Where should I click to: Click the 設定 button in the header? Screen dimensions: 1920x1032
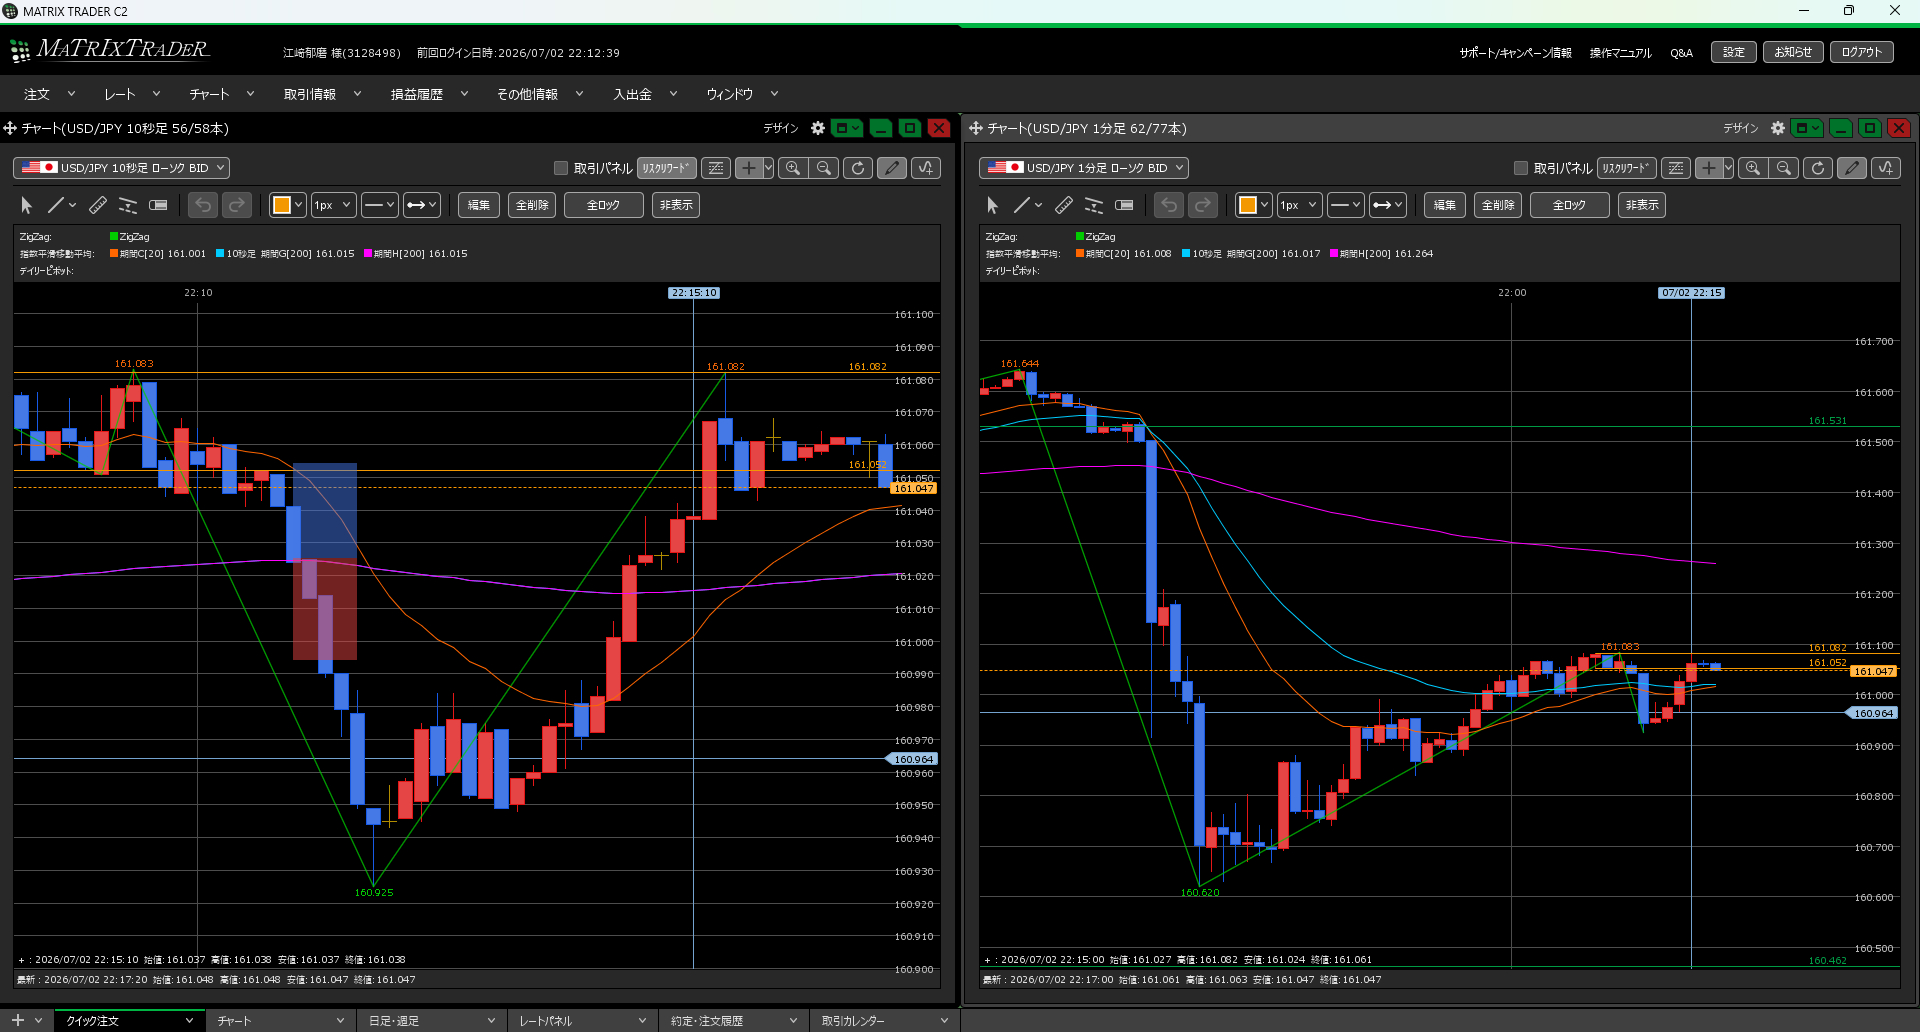[1734, 52]
